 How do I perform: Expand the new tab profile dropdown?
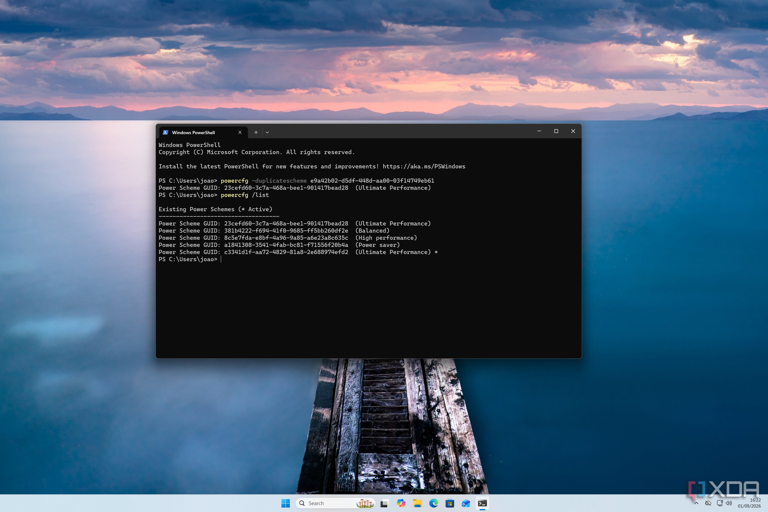pyautogui.click(x=267, y=132)
